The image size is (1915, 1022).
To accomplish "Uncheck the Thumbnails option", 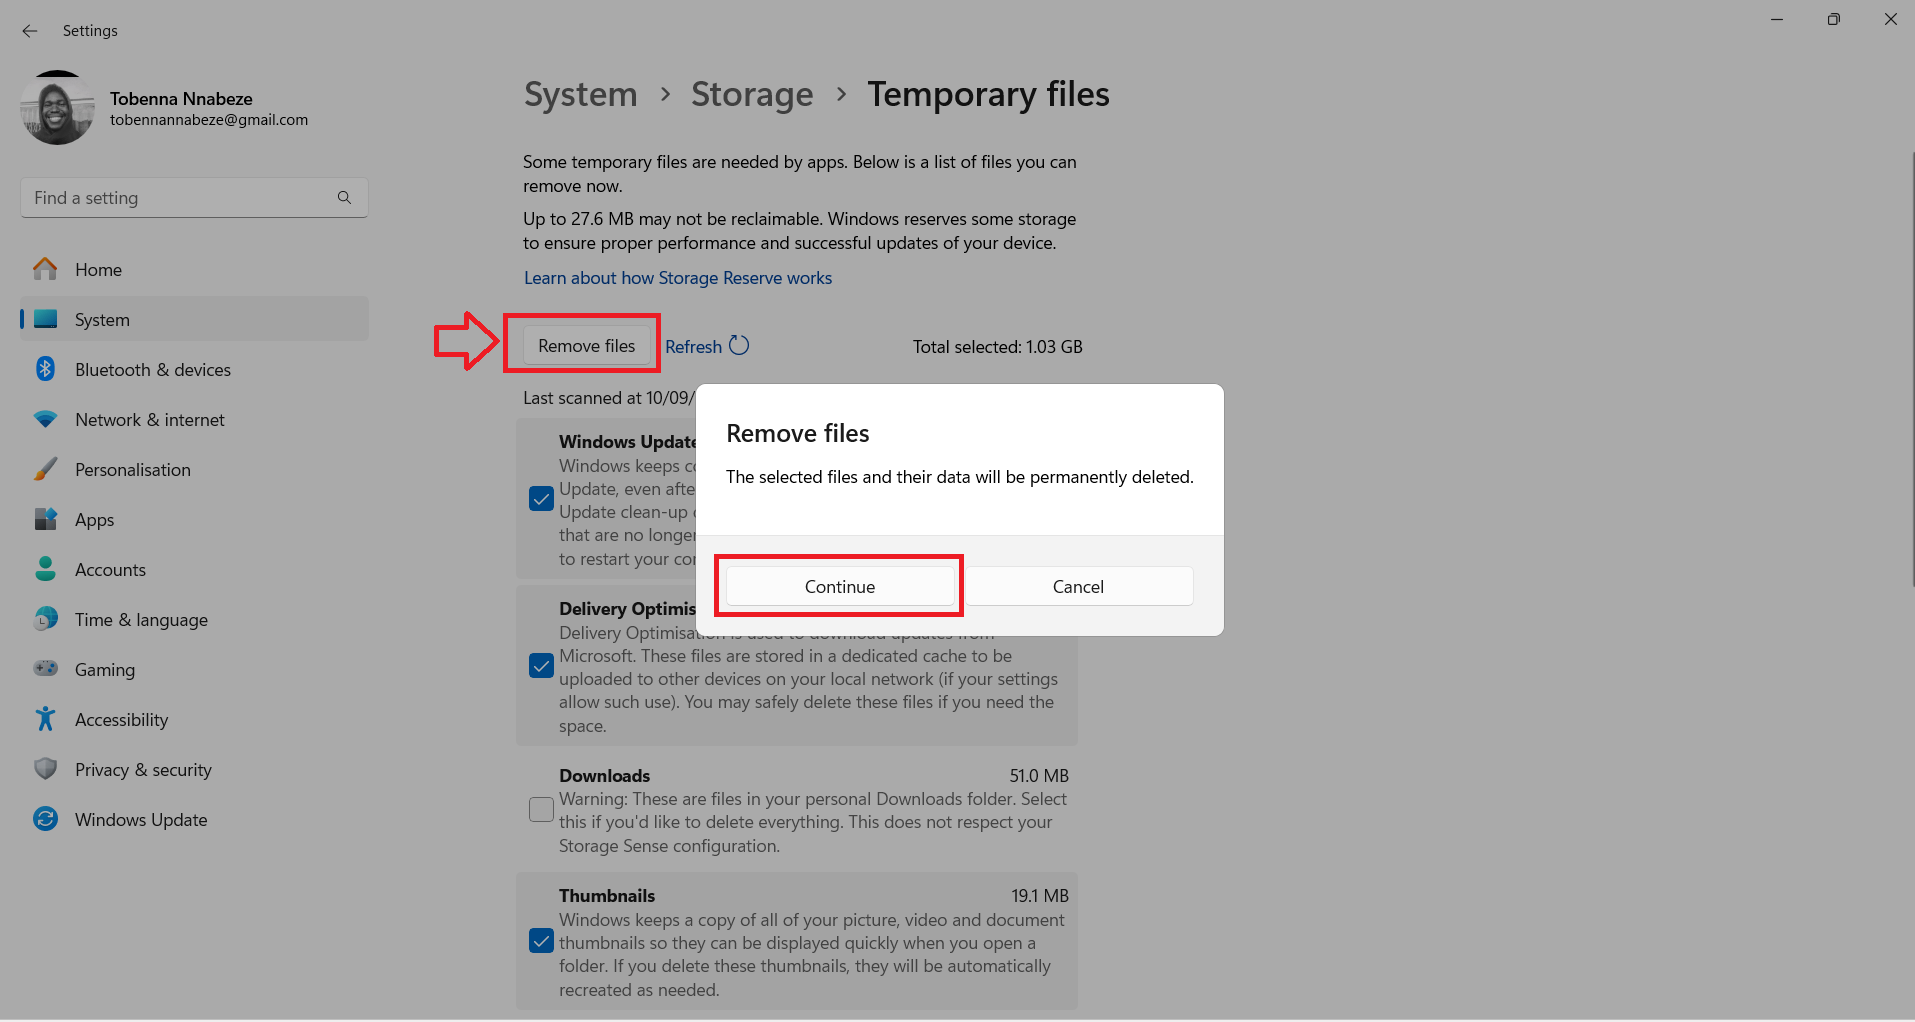I will click(541, 941).
